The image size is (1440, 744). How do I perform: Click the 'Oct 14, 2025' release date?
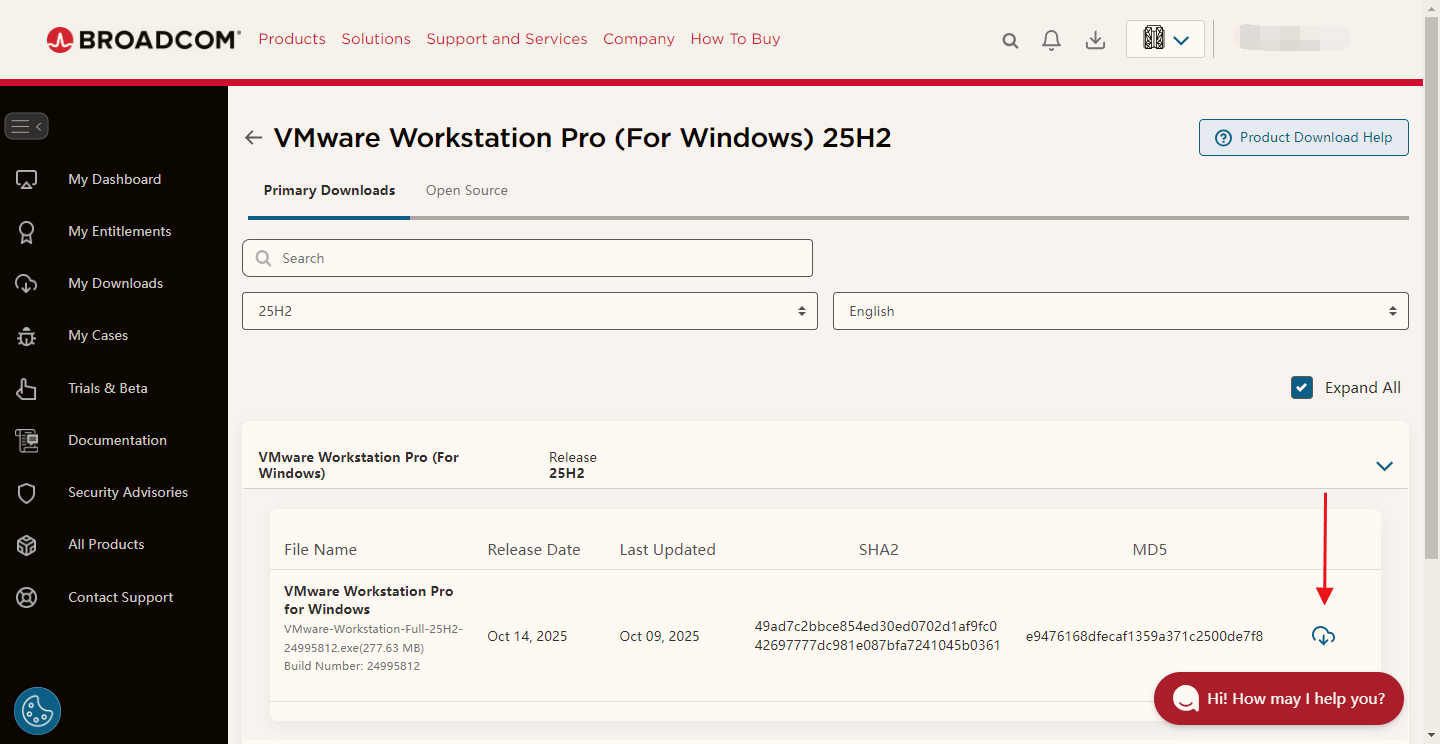(x=529, y=636)
